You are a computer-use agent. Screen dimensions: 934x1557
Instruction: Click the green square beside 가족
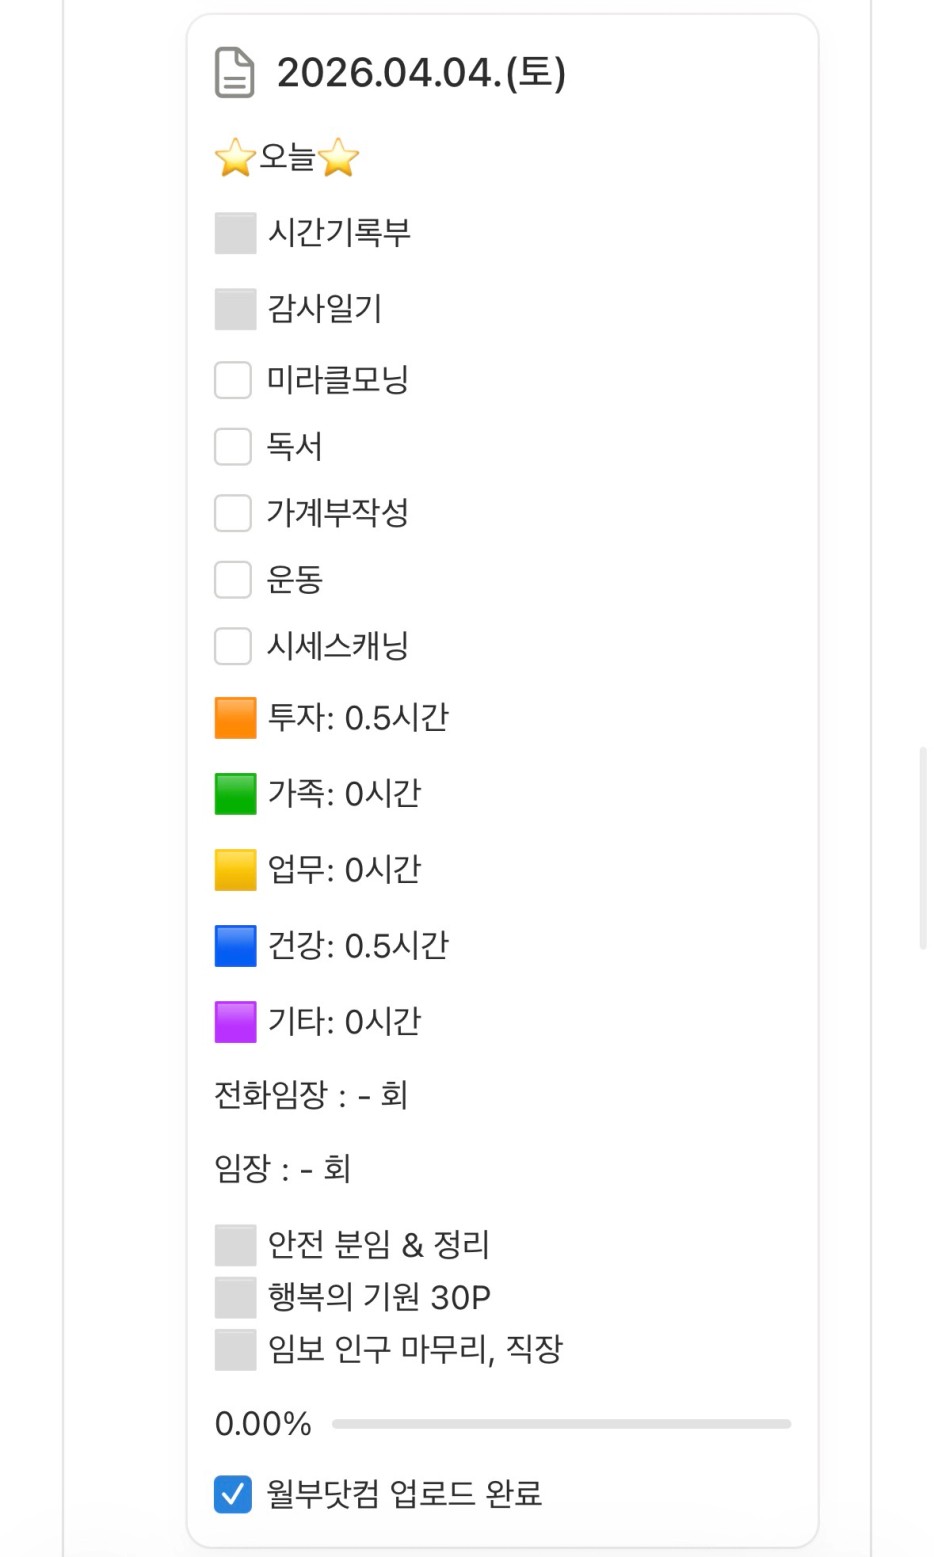point(236,794)
